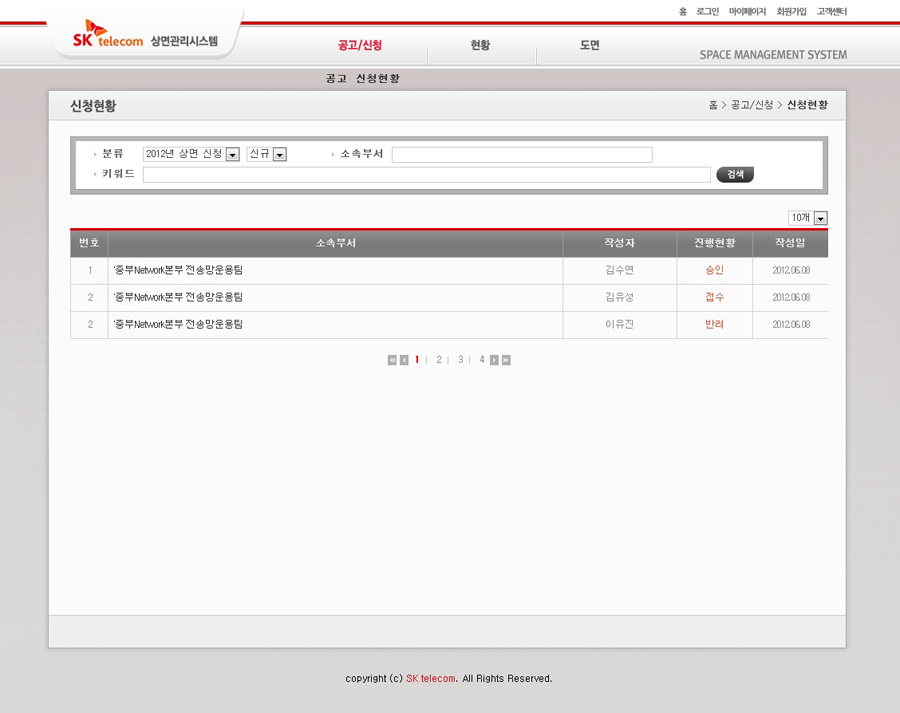Focus the 소속부서 input field
Screen dimensions: 900x713
tap(522, 154)
